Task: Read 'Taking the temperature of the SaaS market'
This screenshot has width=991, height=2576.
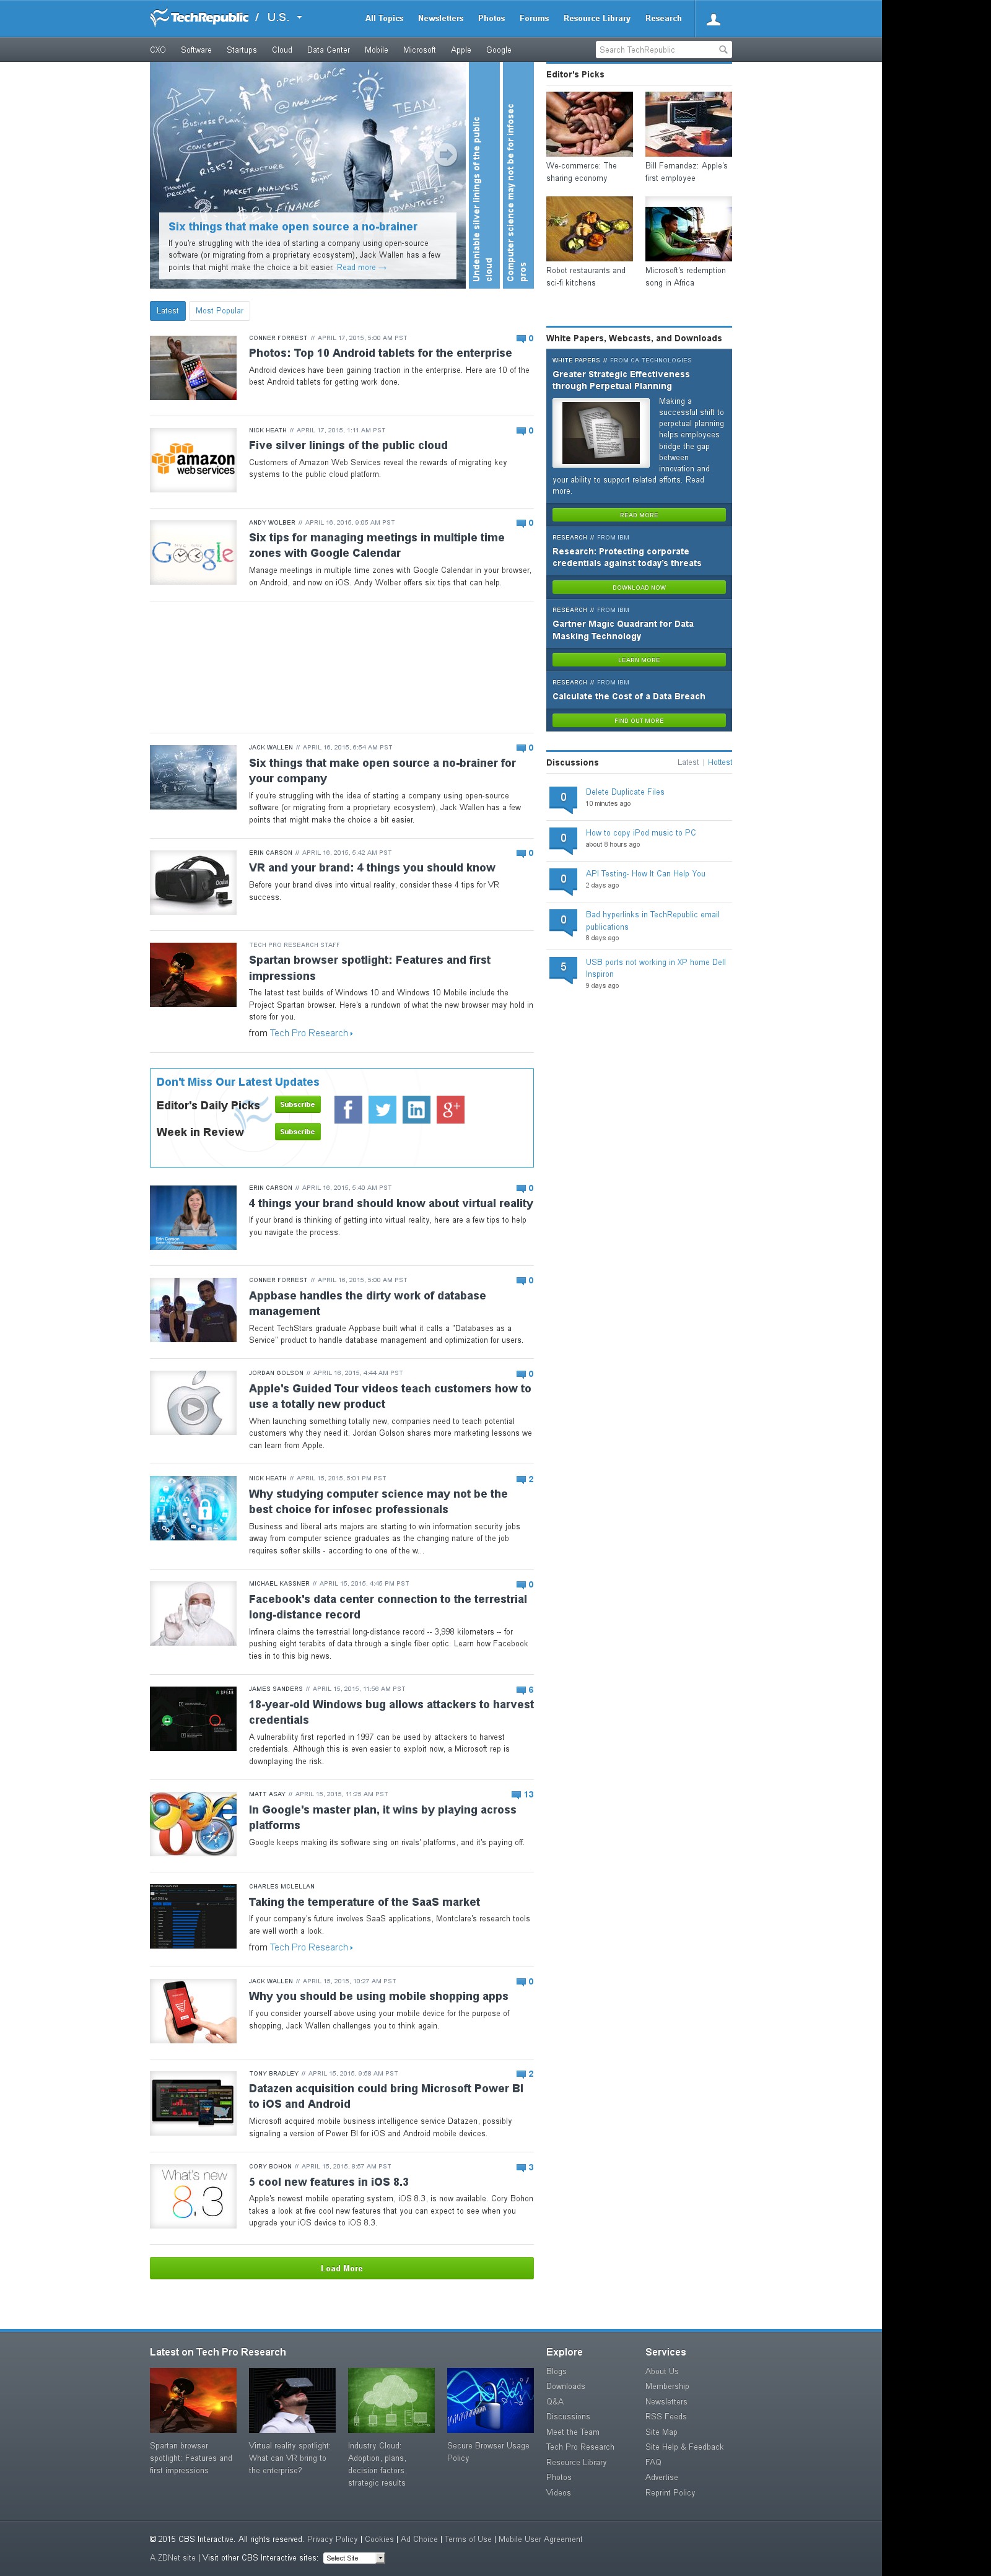Action: pyautogui.click(x=364, y=1902)
